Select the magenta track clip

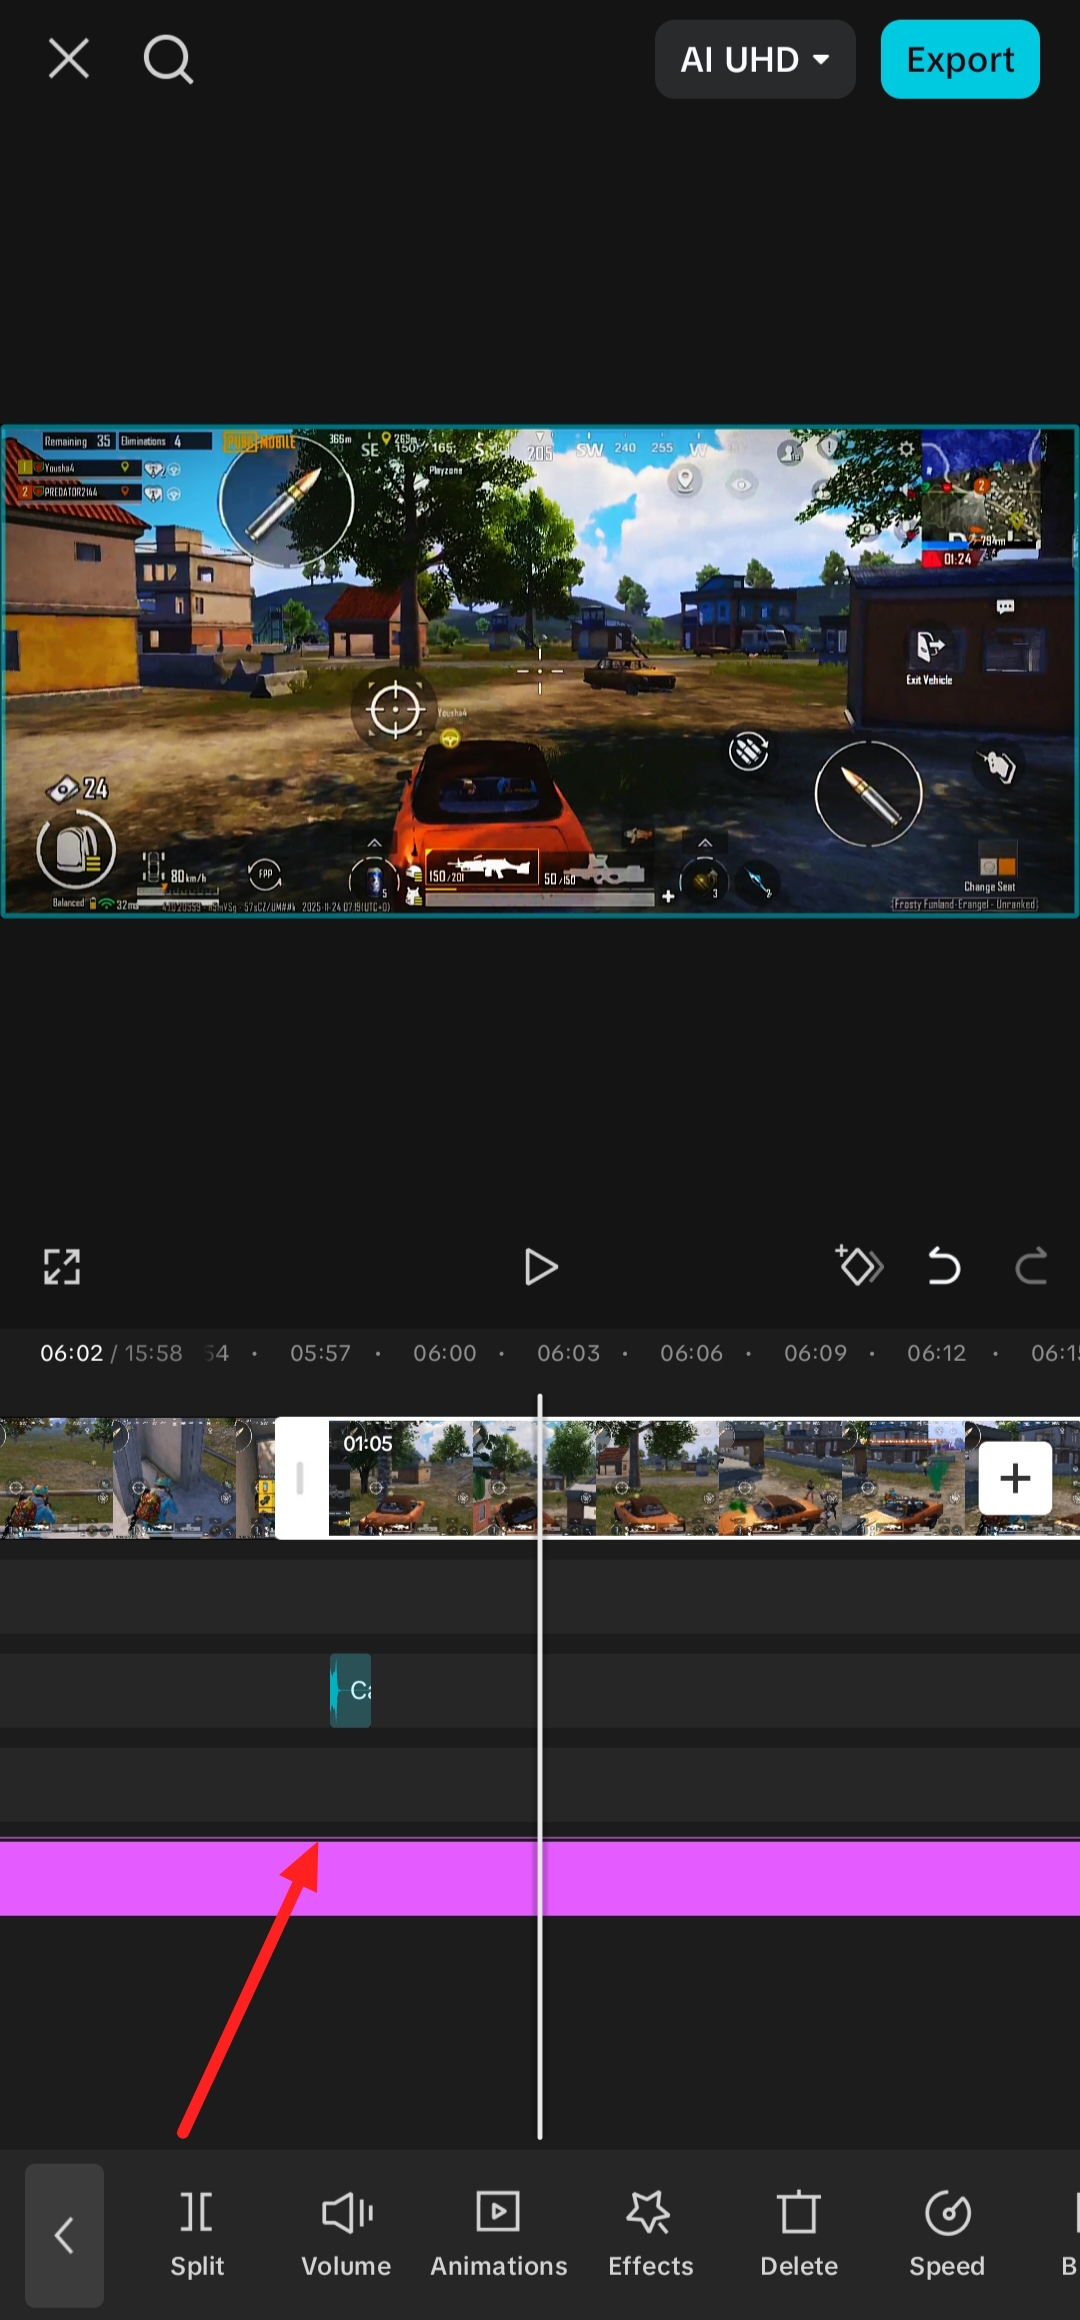tap(540, 1878)
